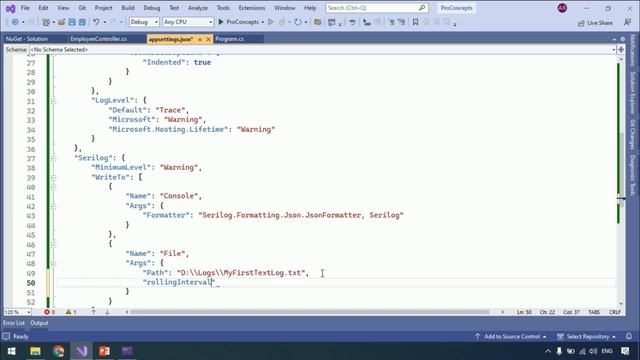Image resolution: width=640 pixels, height=360 pixels.
Task: Click the Visual Studio logo icon
Action: point(10,8)
